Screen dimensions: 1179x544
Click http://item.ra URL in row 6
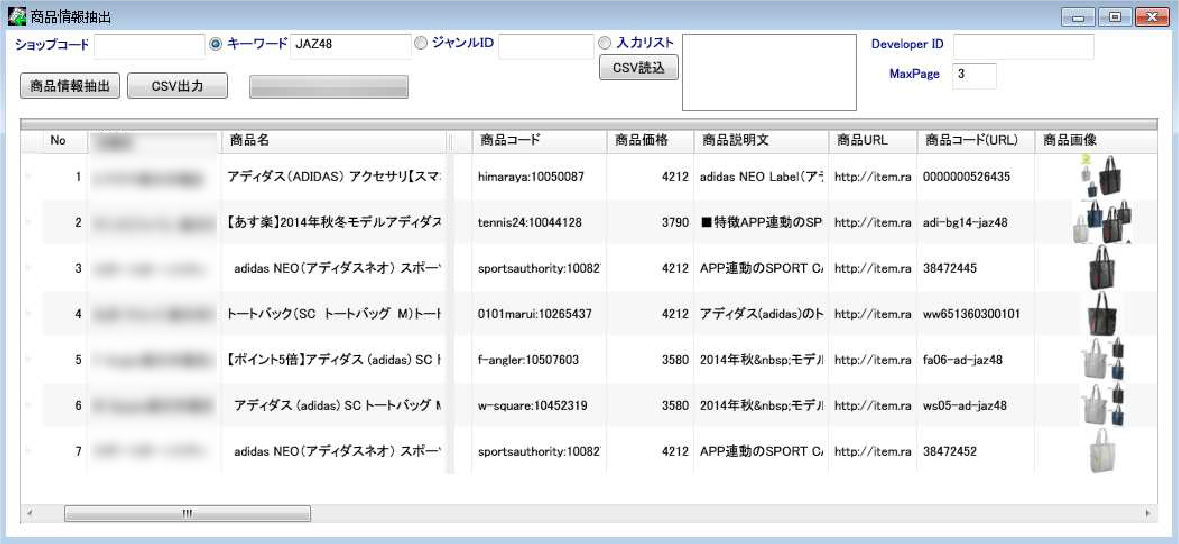point(873,406)
